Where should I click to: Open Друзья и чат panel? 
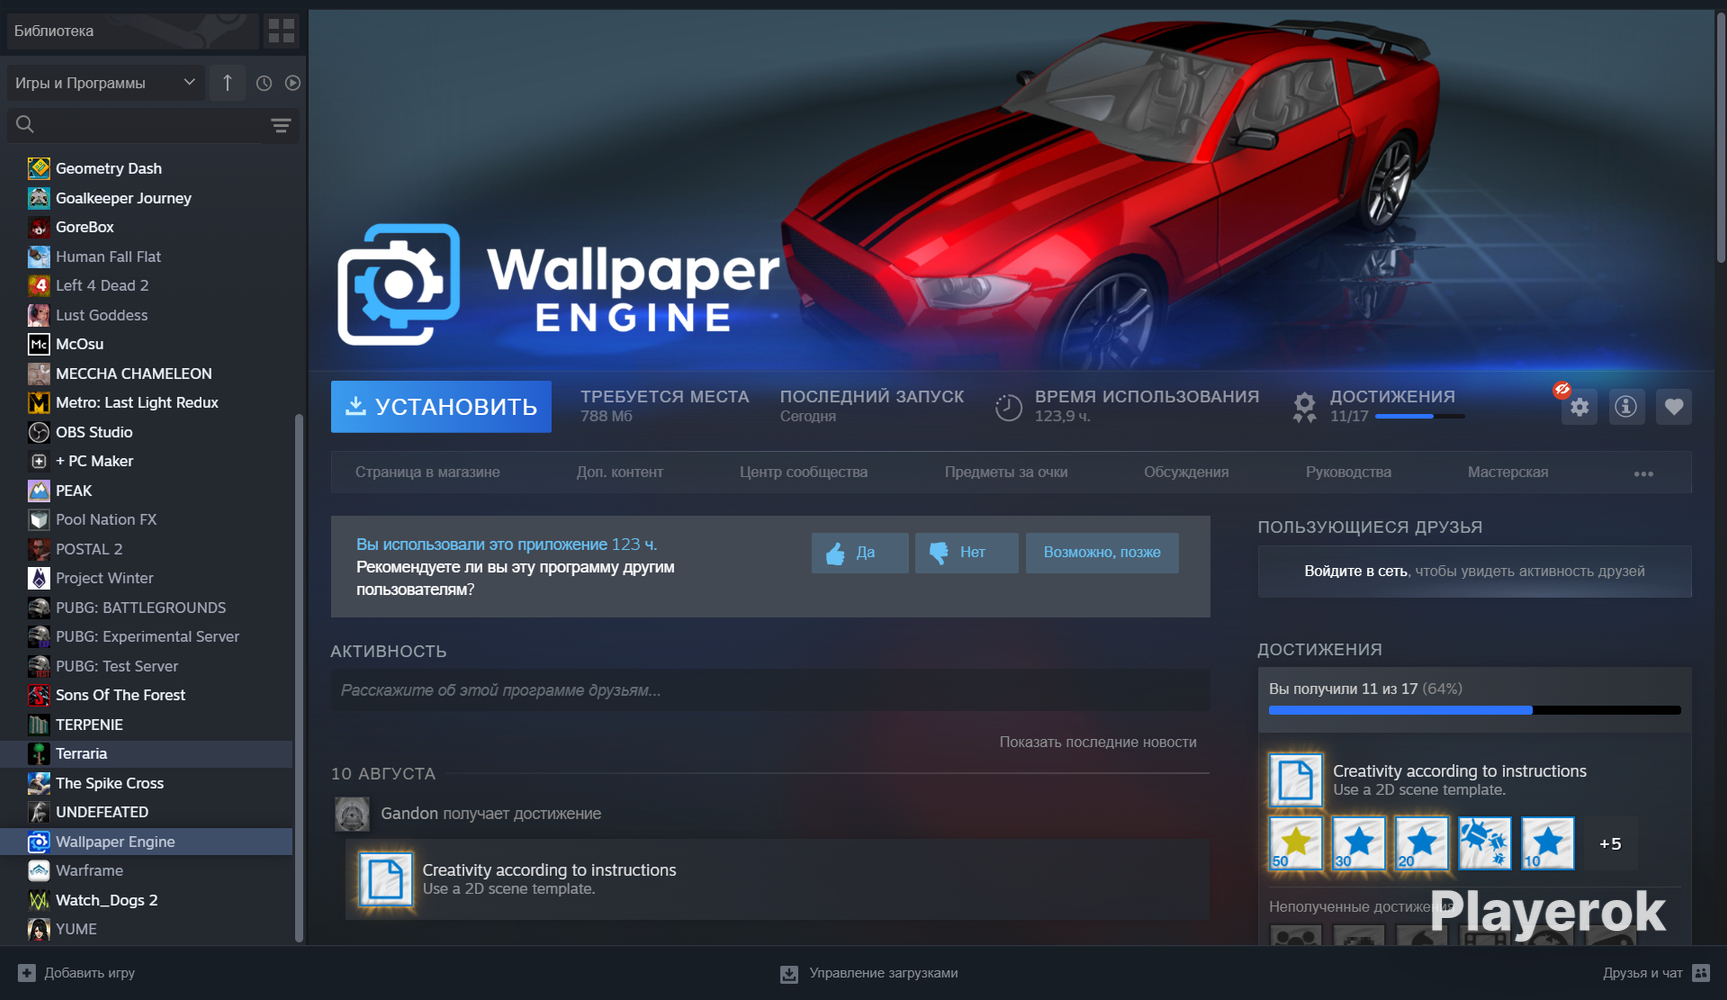[1656, 973]
